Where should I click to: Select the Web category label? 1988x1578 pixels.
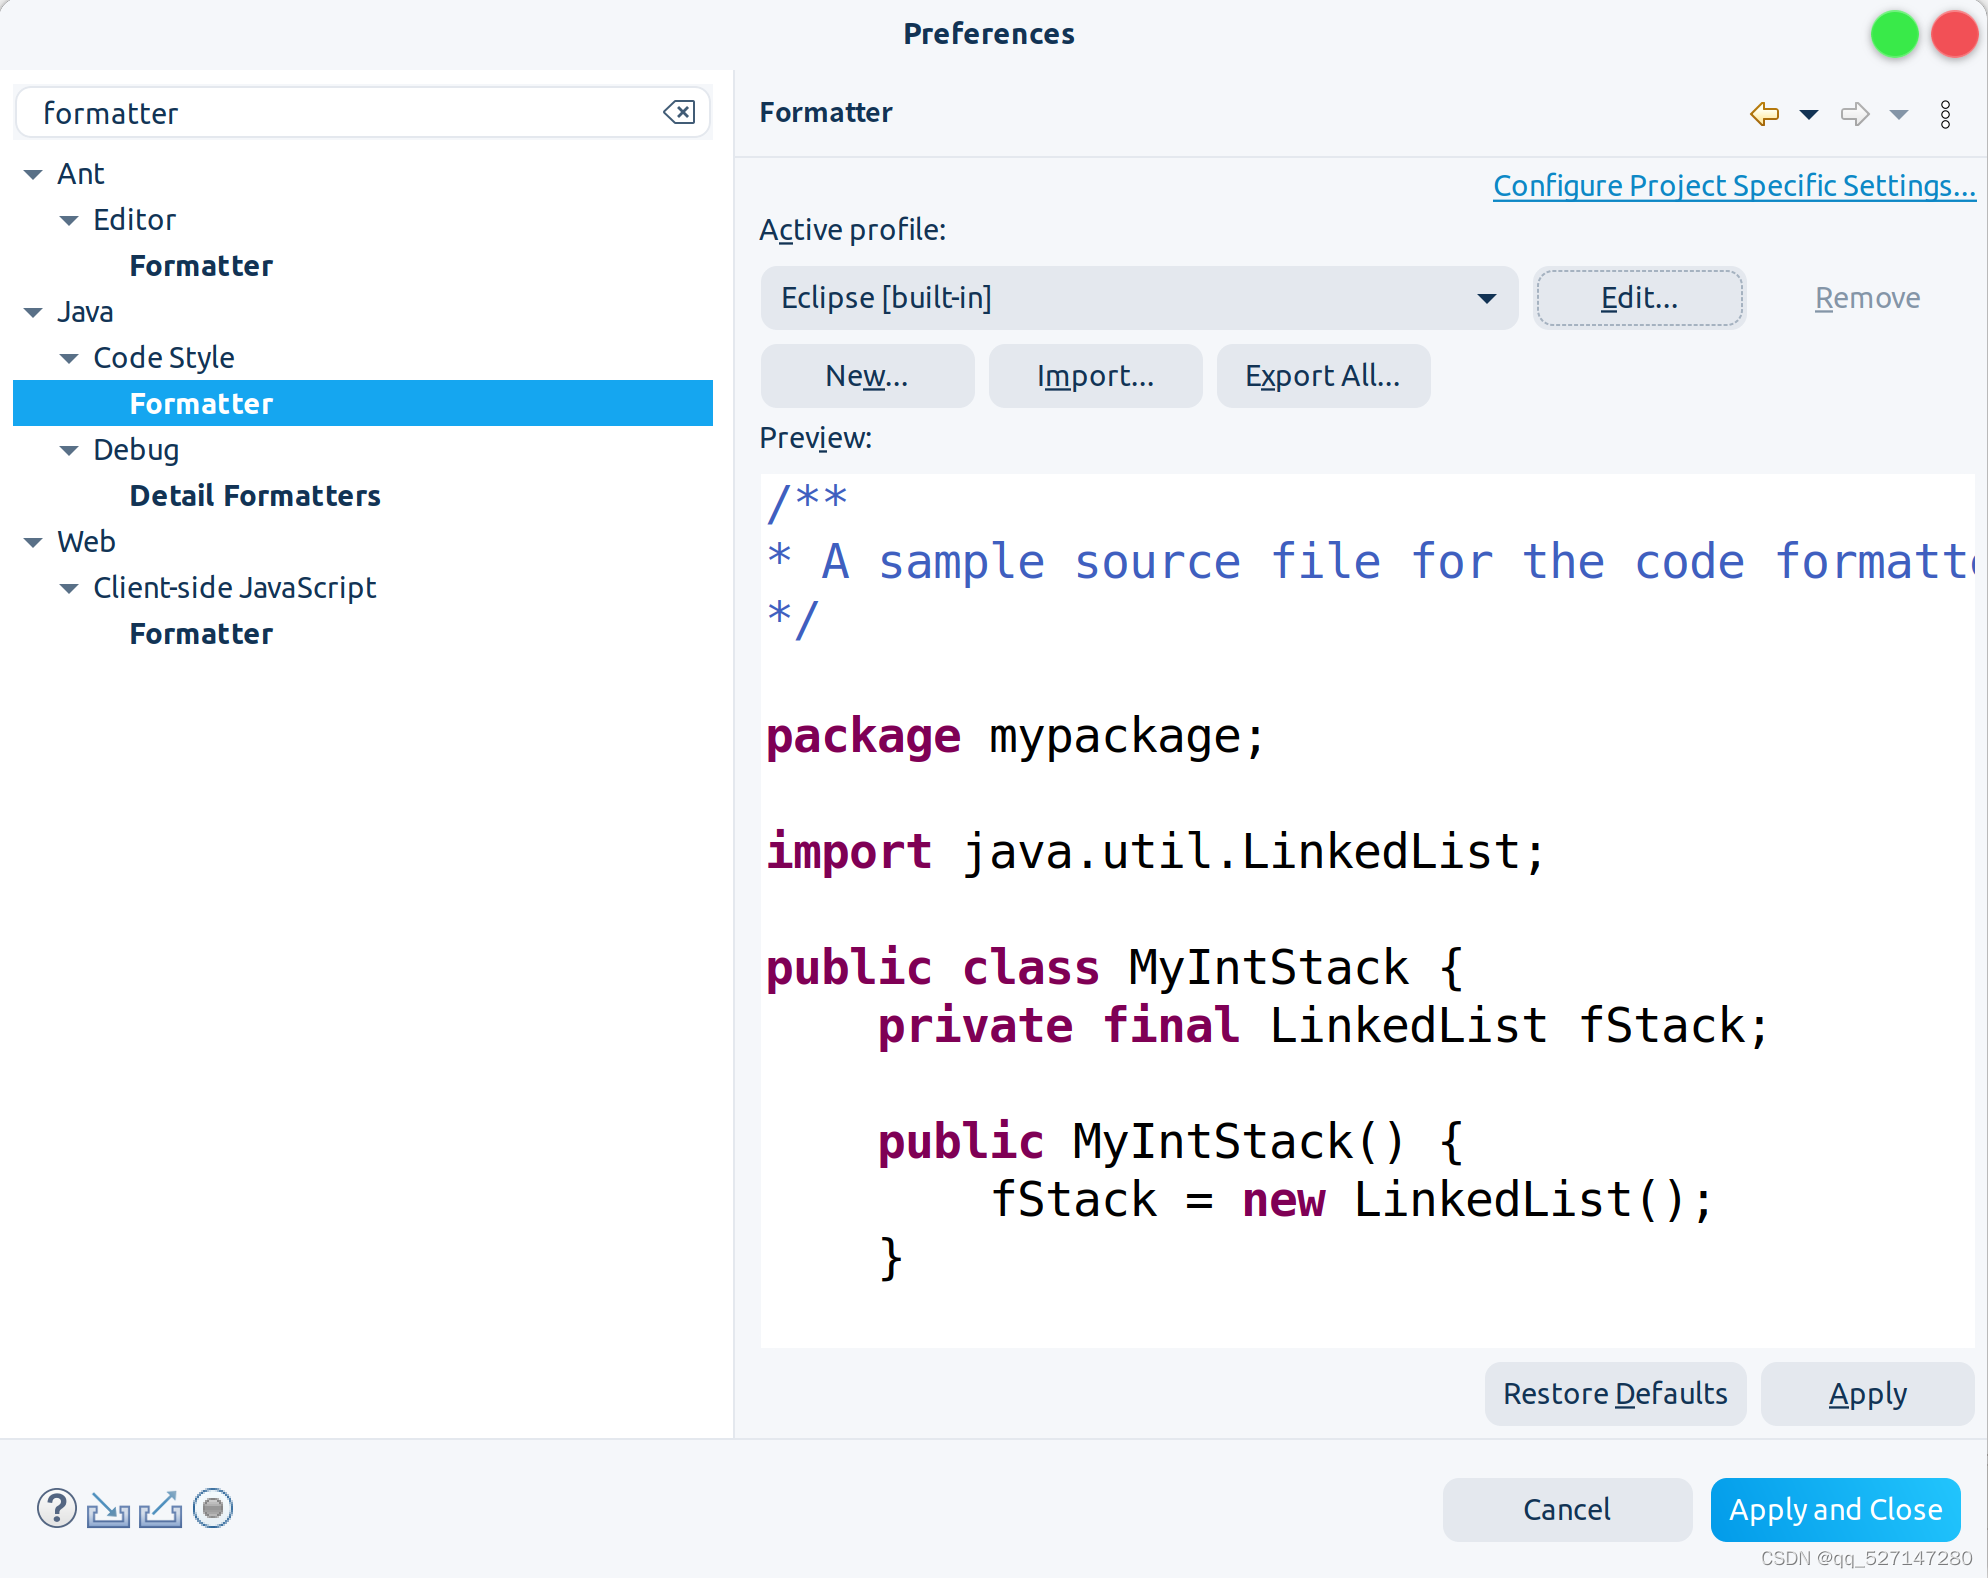tap(86, 542)
